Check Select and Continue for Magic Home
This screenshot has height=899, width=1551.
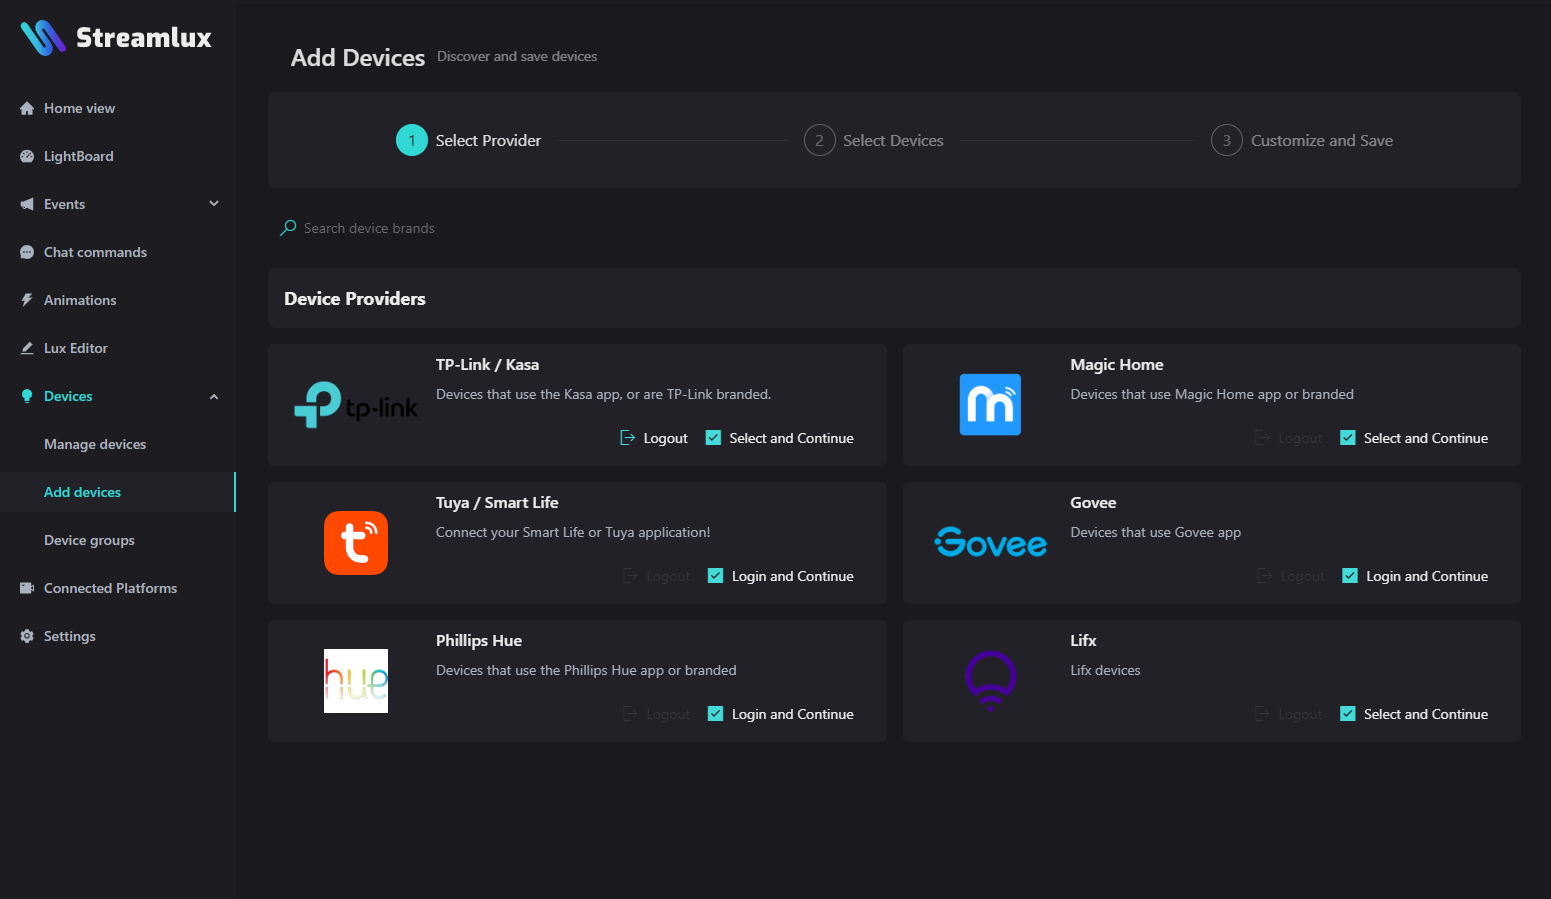(x=1347, y=437)
